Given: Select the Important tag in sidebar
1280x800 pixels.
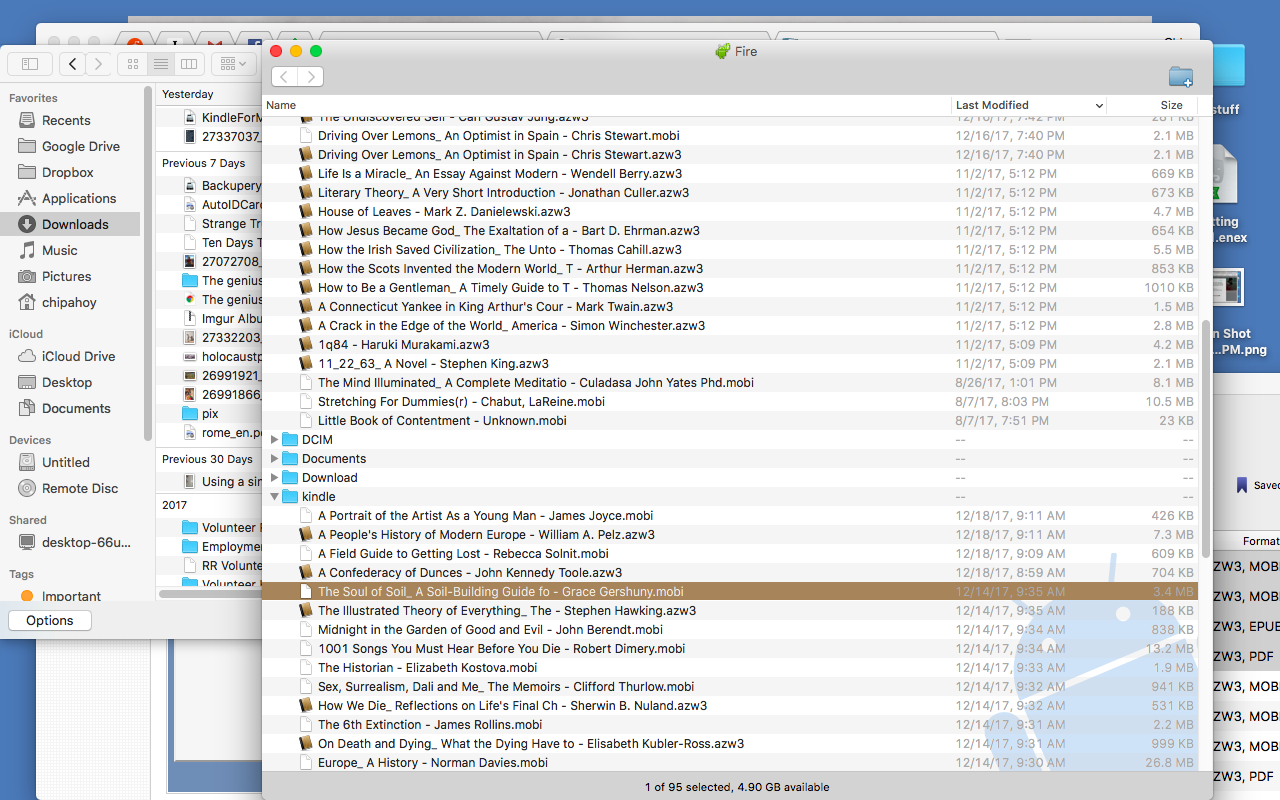Looking at the screenshot, I should point(70,596).
